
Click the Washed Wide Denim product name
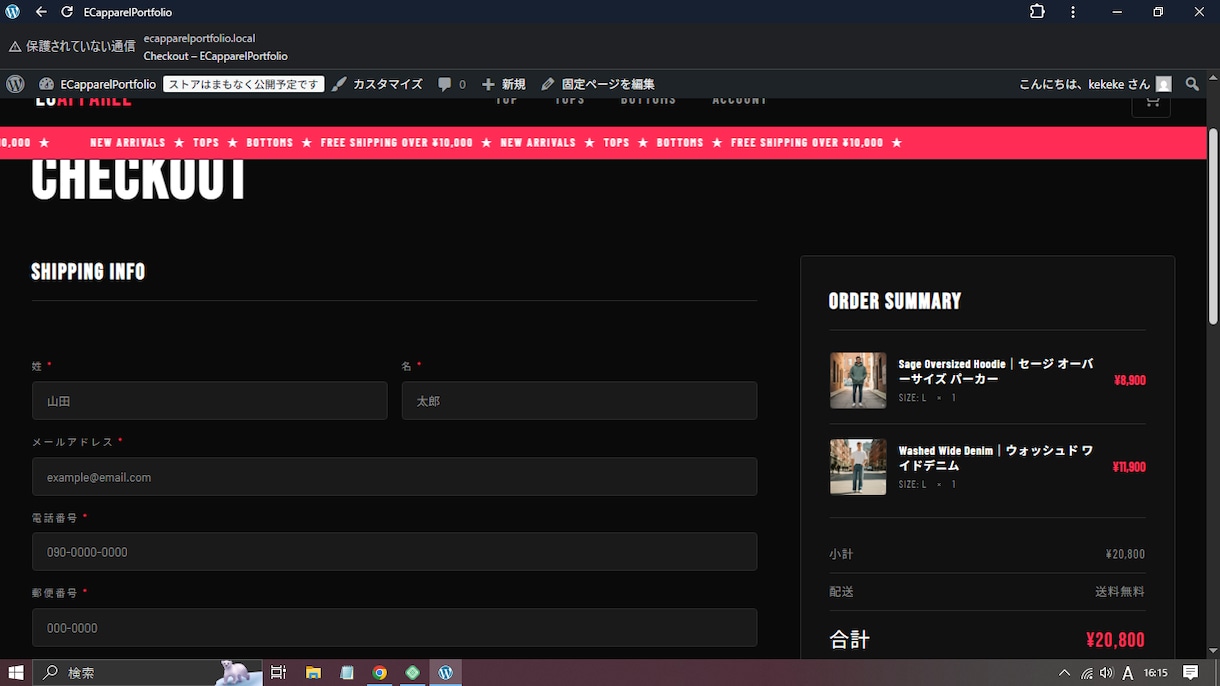click(x=996, y=458)
